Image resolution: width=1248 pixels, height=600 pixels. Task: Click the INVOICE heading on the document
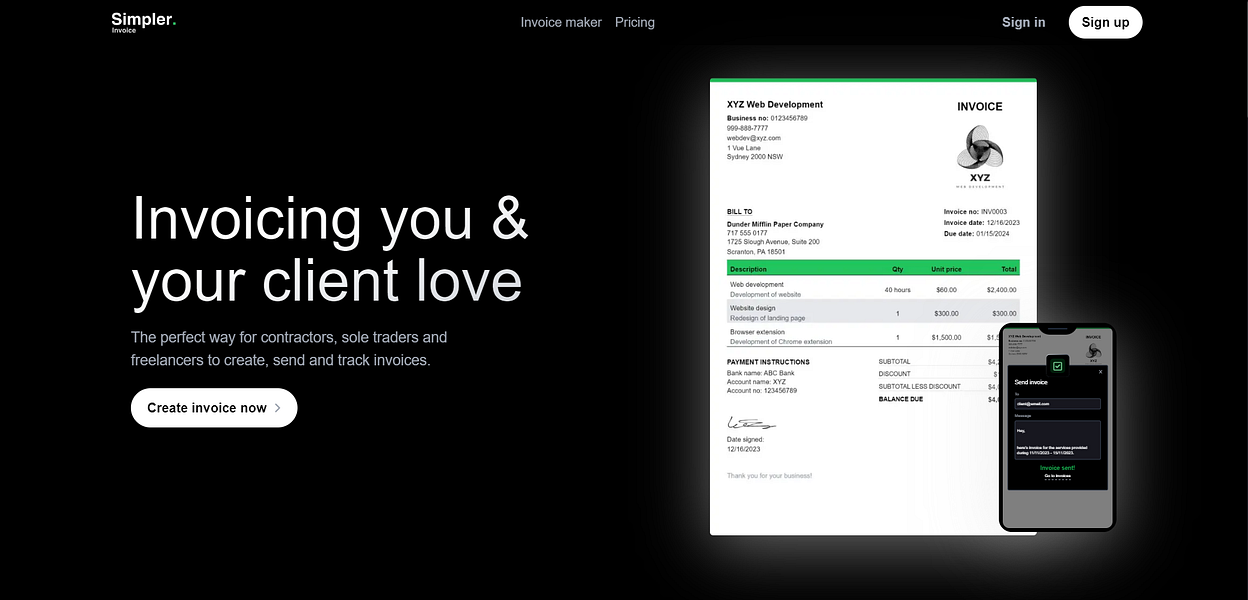pyautogui.click(x=979, y=106)
